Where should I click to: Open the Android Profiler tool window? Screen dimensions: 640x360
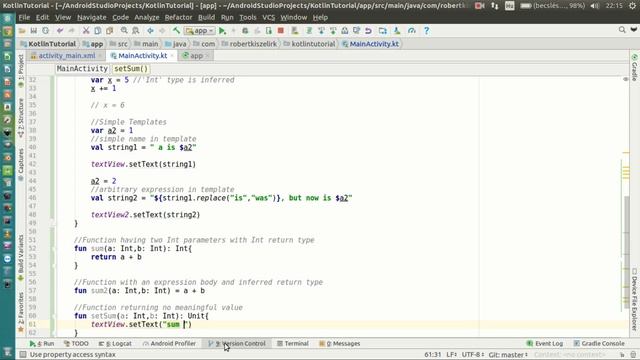169,344
